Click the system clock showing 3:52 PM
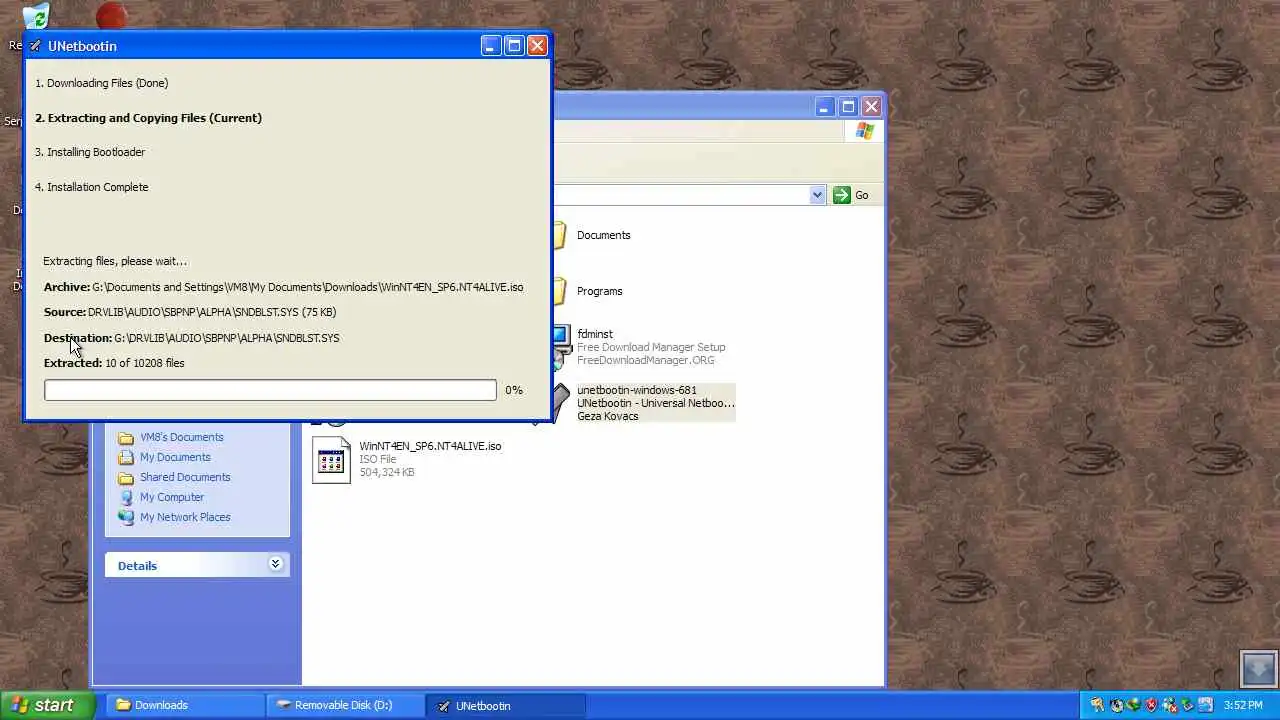The height and width of the screenshot is (720, 1280). [1243, 705]
